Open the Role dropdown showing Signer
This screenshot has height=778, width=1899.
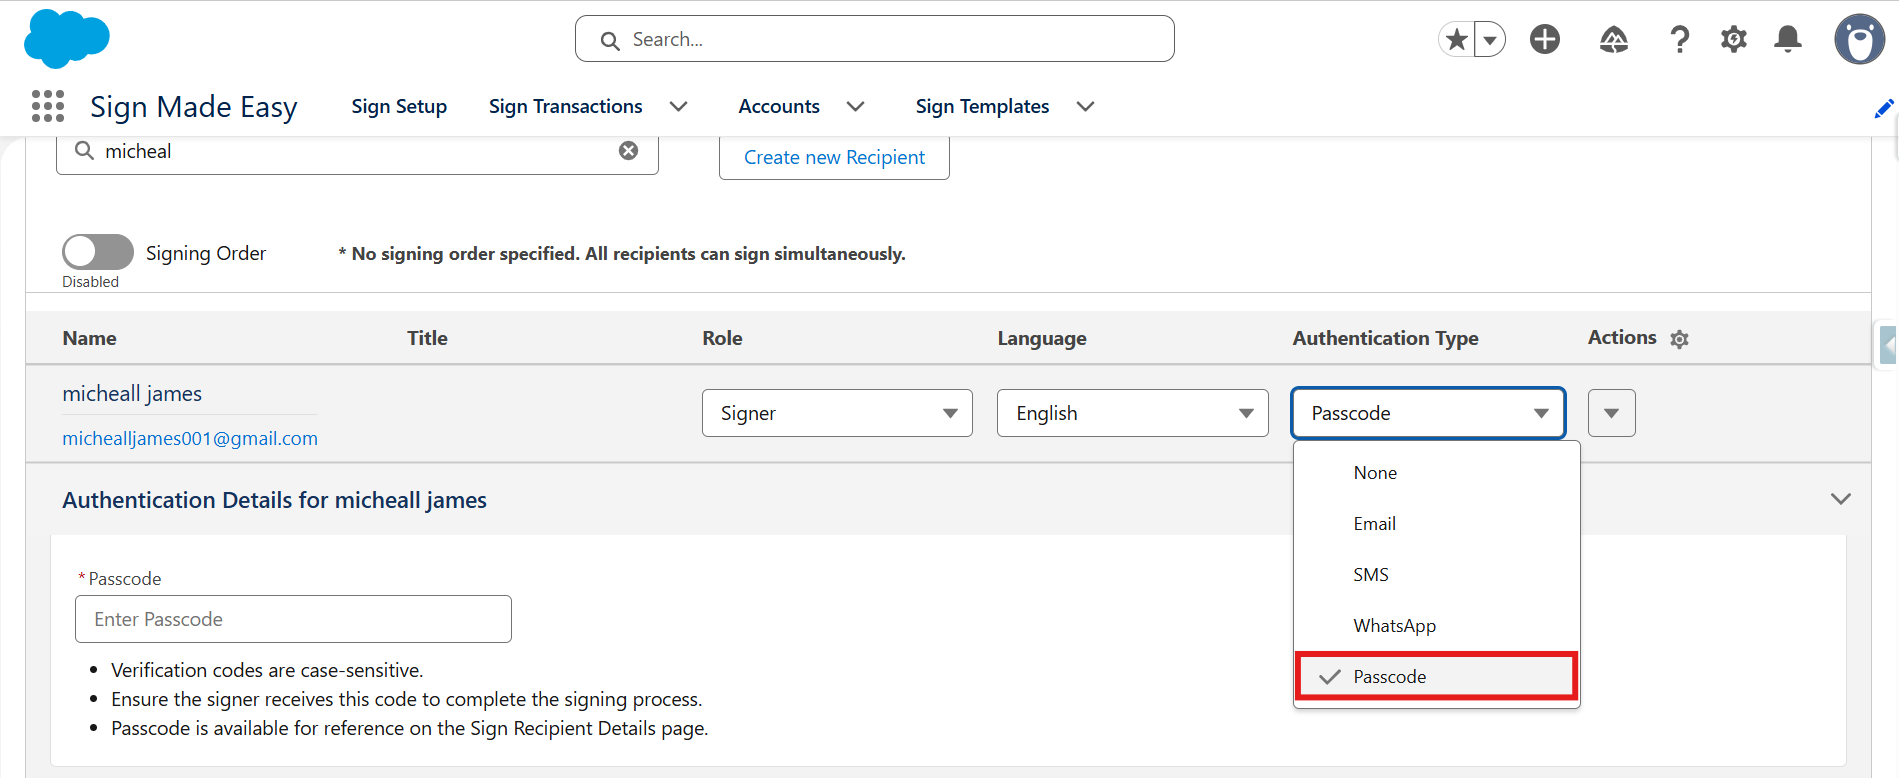pyautogui.click(x=837, y=413)
